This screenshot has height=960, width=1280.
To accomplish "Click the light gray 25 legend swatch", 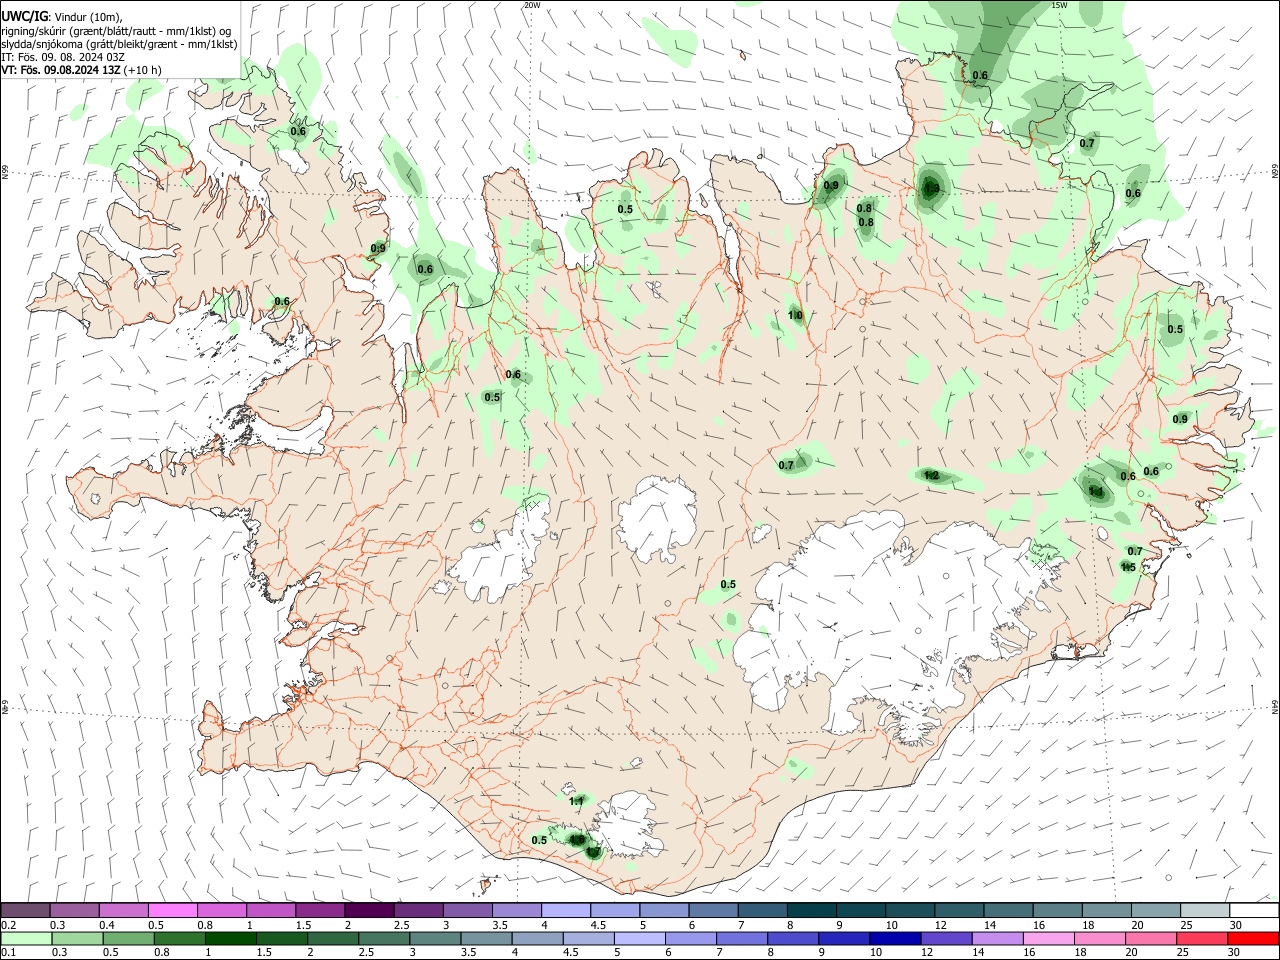I will 1205,911.
